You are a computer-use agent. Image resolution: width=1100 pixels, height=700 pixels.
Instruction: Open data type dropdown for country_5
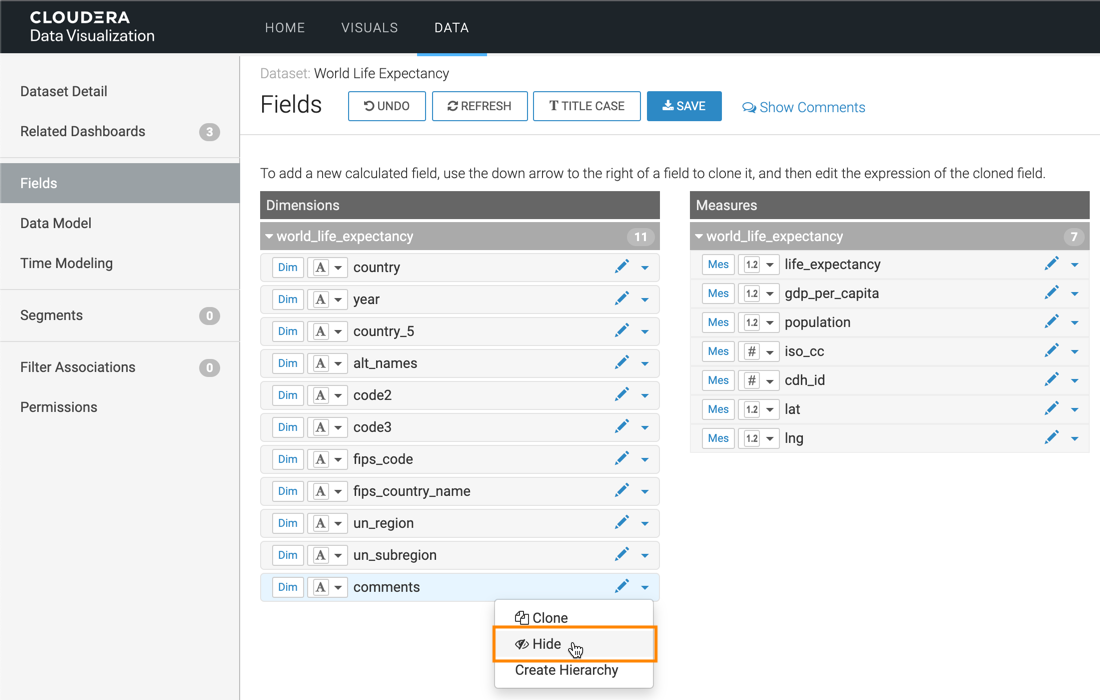coord(327,331)
